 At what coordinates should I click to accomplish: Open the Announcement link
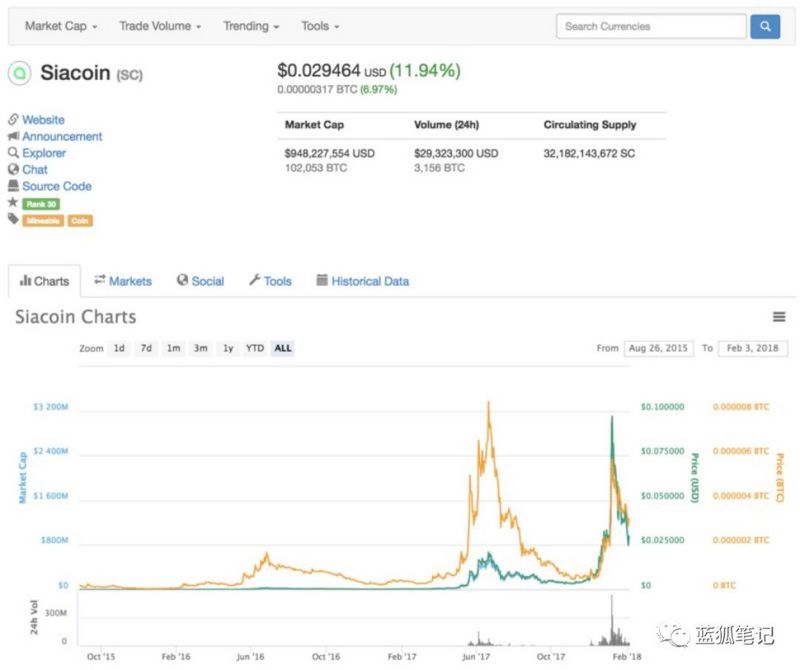(62, 137)
